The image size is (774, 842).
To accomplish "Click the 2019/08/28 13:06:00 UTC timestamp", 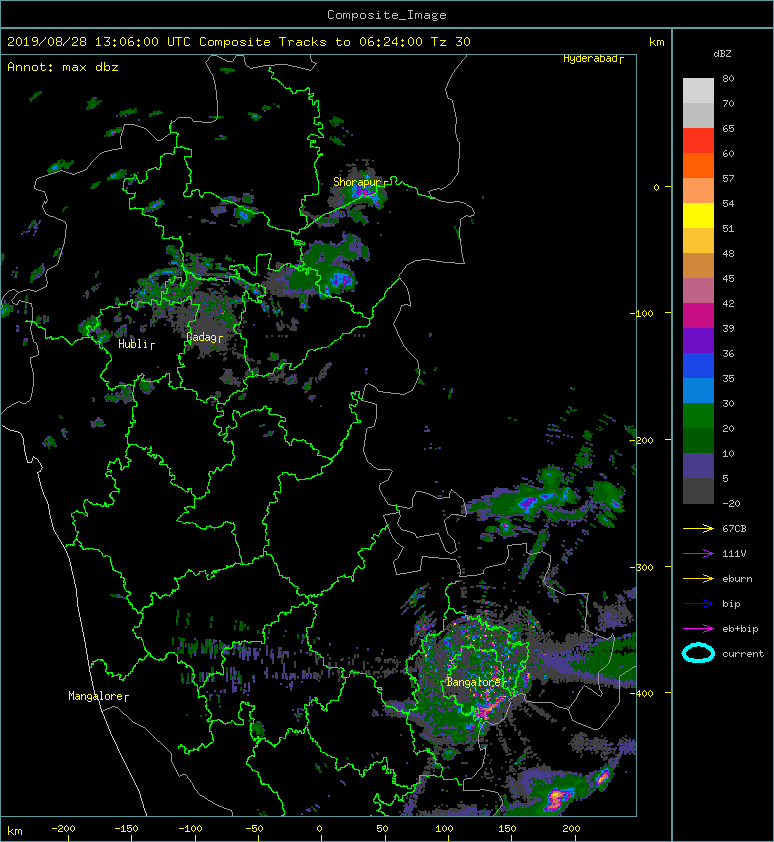I will (99, 42).
